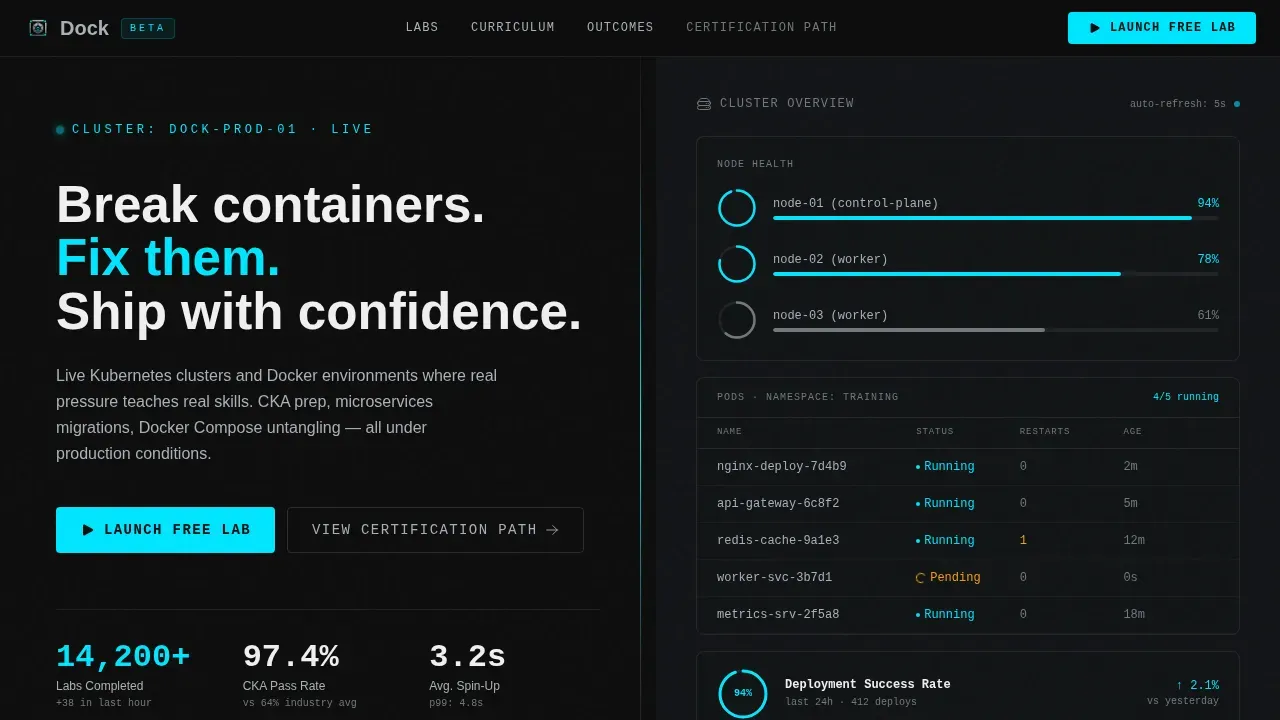The height and width of the screenshot is (720, 1280).
Task: Click node-02 worker progress bar
Action: pyautogui.click(x=996, y=274)
